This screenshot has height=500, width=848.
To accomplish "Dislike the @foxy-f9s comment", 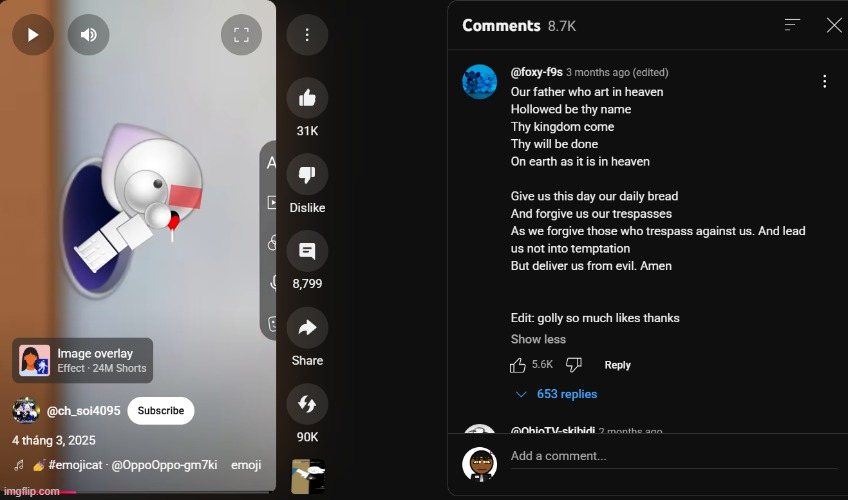I will coord(574,365).
